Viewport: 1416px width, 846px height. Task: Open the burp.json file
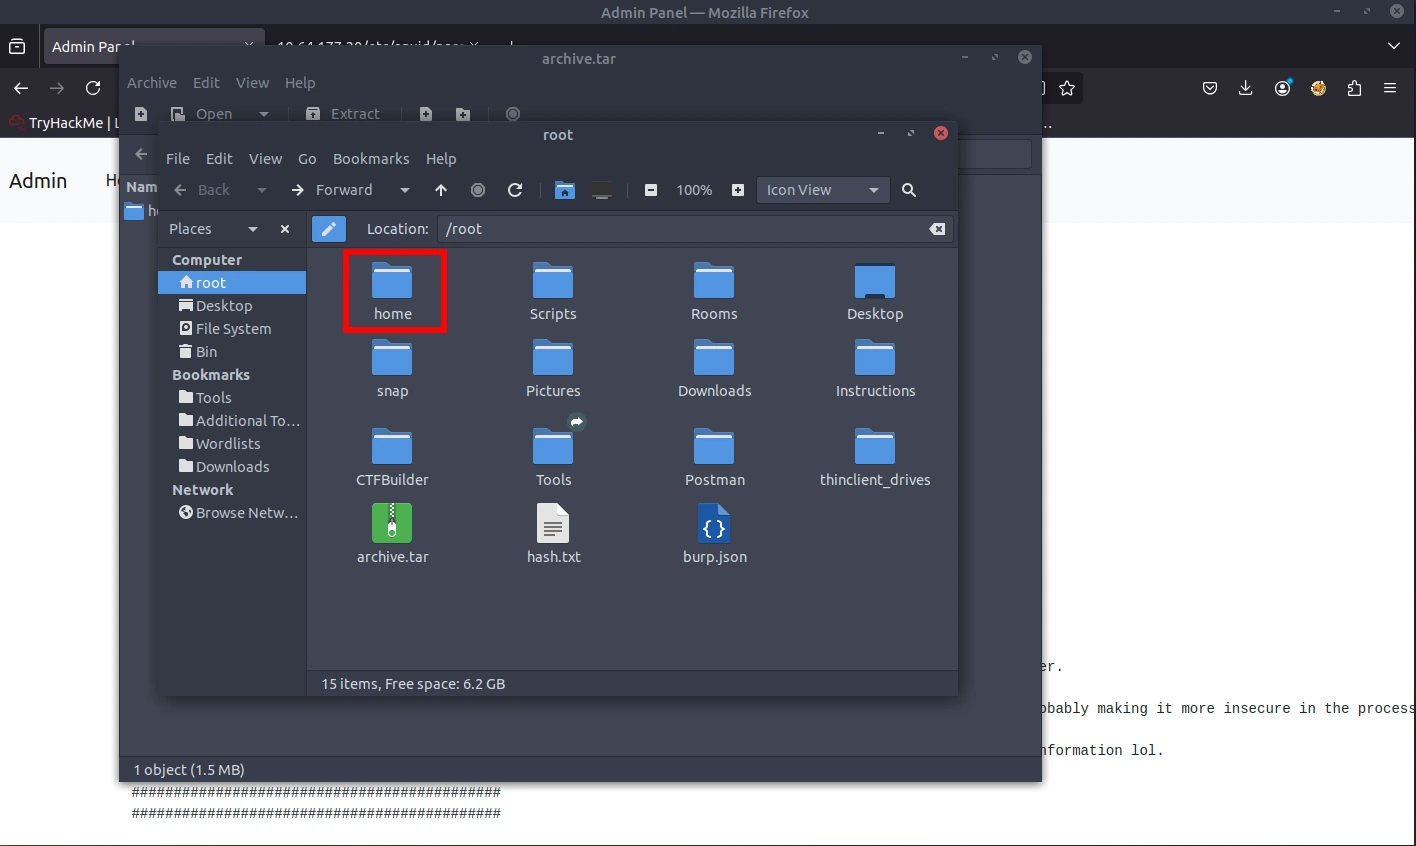coord(714,524)
